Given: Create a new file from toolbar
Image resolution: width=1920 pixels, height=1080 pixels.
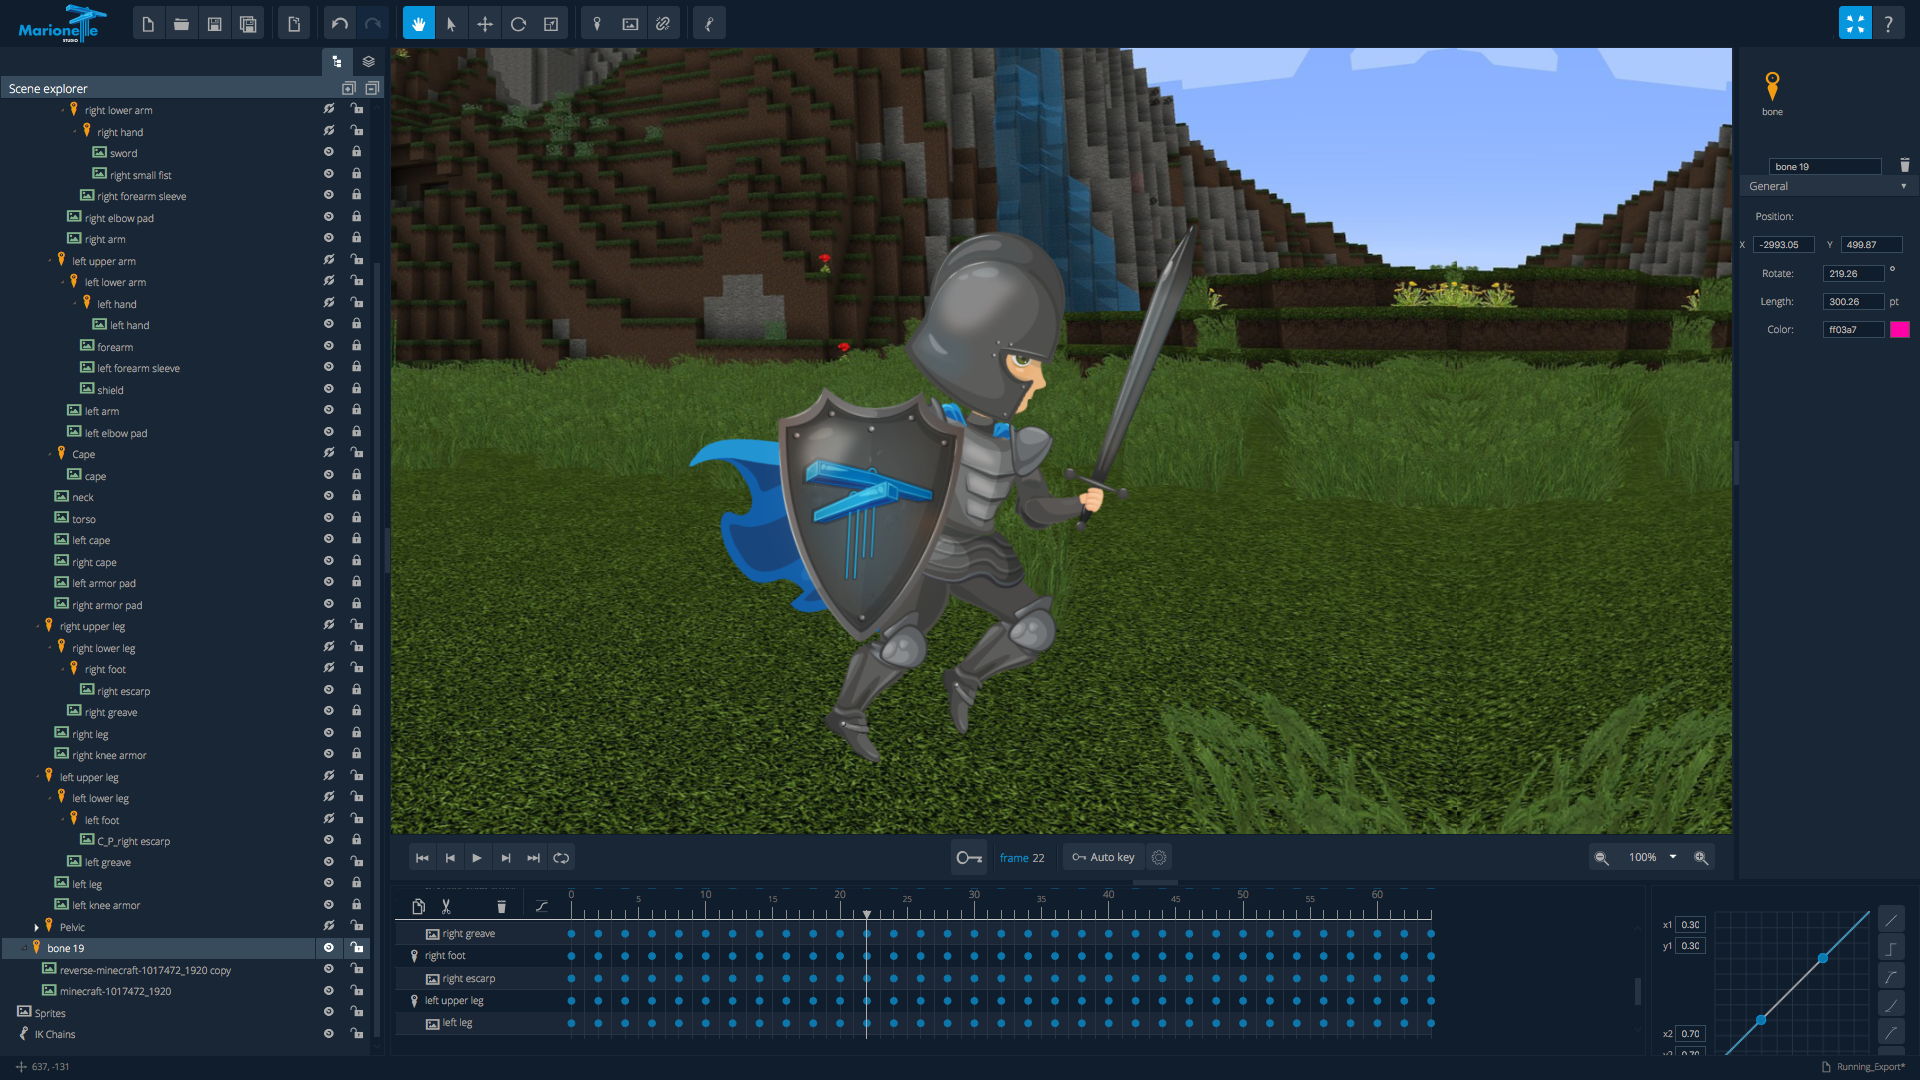Looking at the screenshot, I should [148, 24].
